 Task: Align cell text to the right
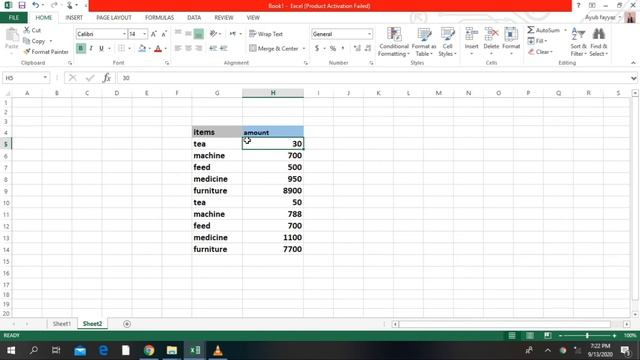tap(199, 48)
